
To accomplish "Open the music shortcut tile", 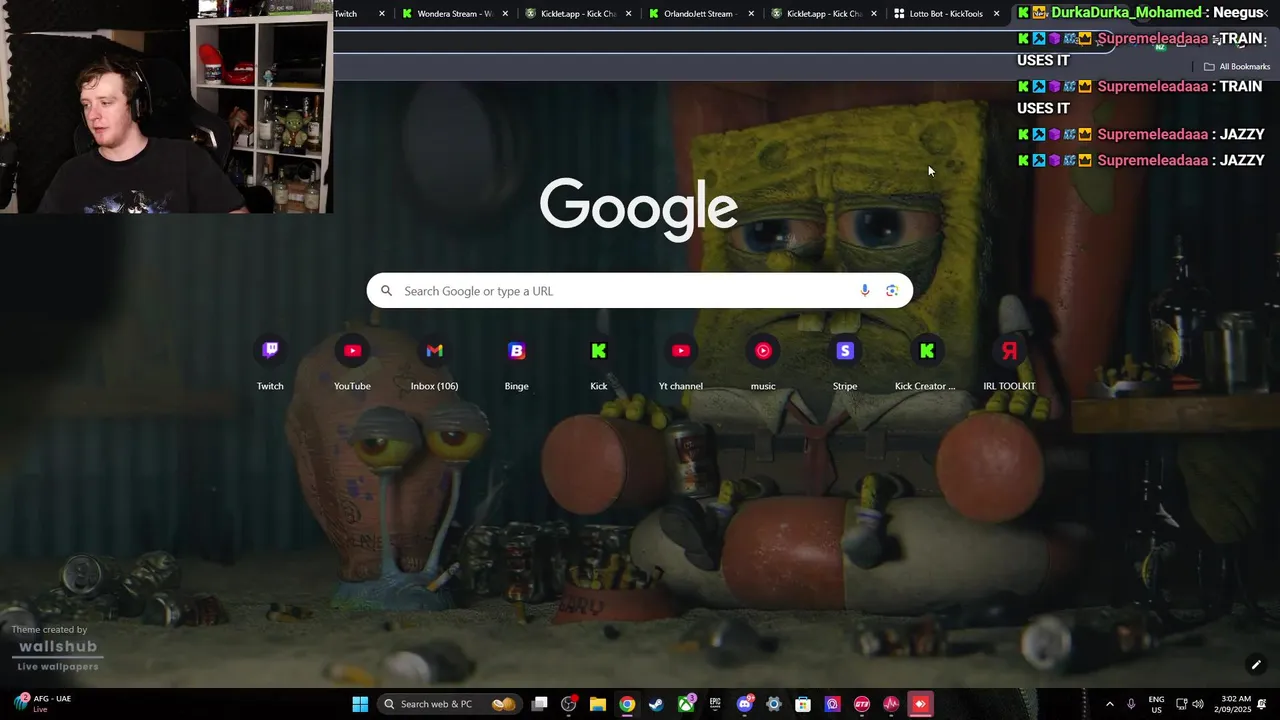I will tap(763, 363).
